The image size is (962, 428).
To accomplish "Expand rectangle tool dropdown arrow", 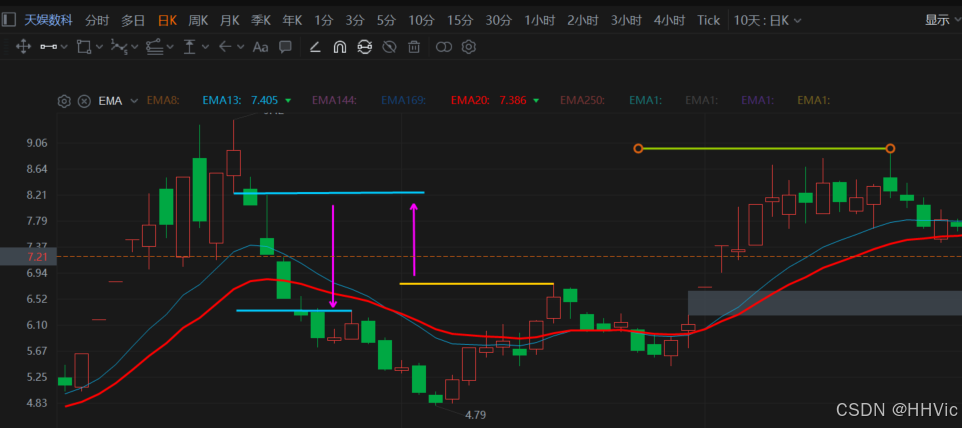I will (99, 47).
